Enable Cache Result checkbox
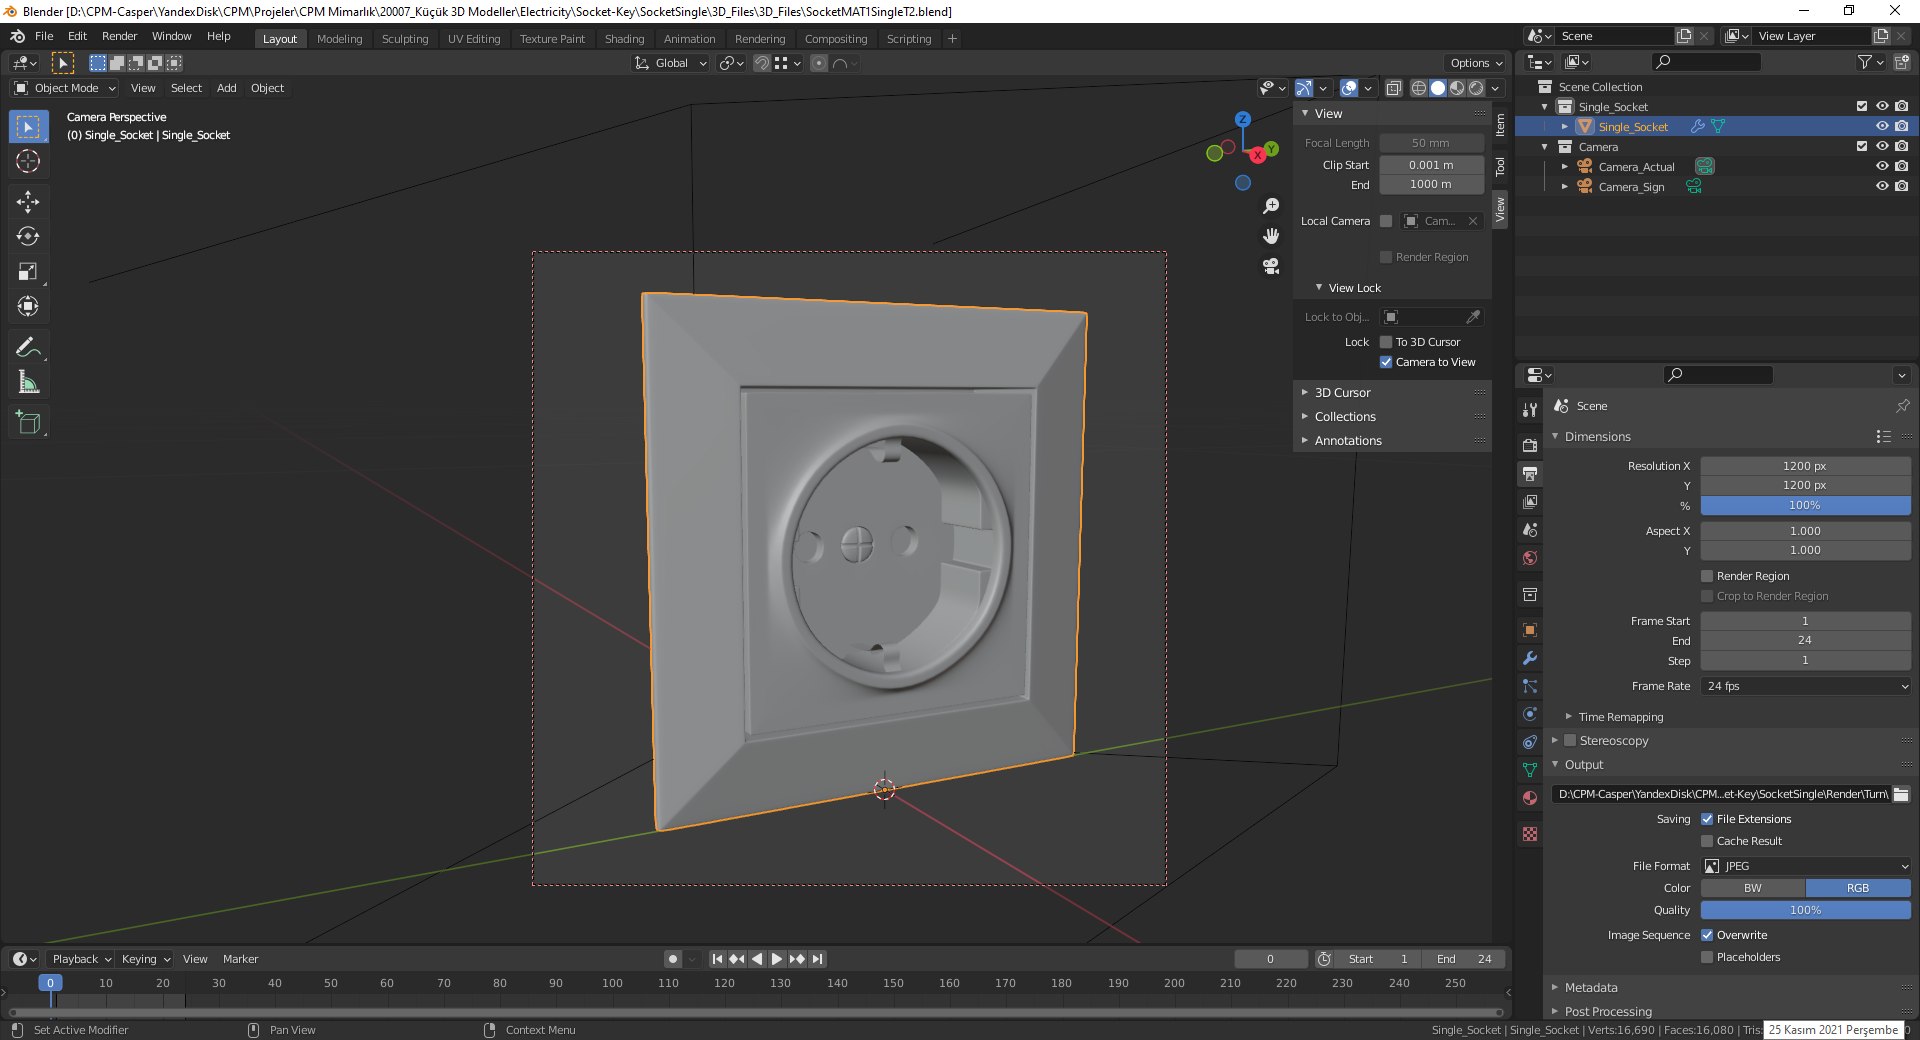Screen dimensions: 1920x1040 (1707, 841)
